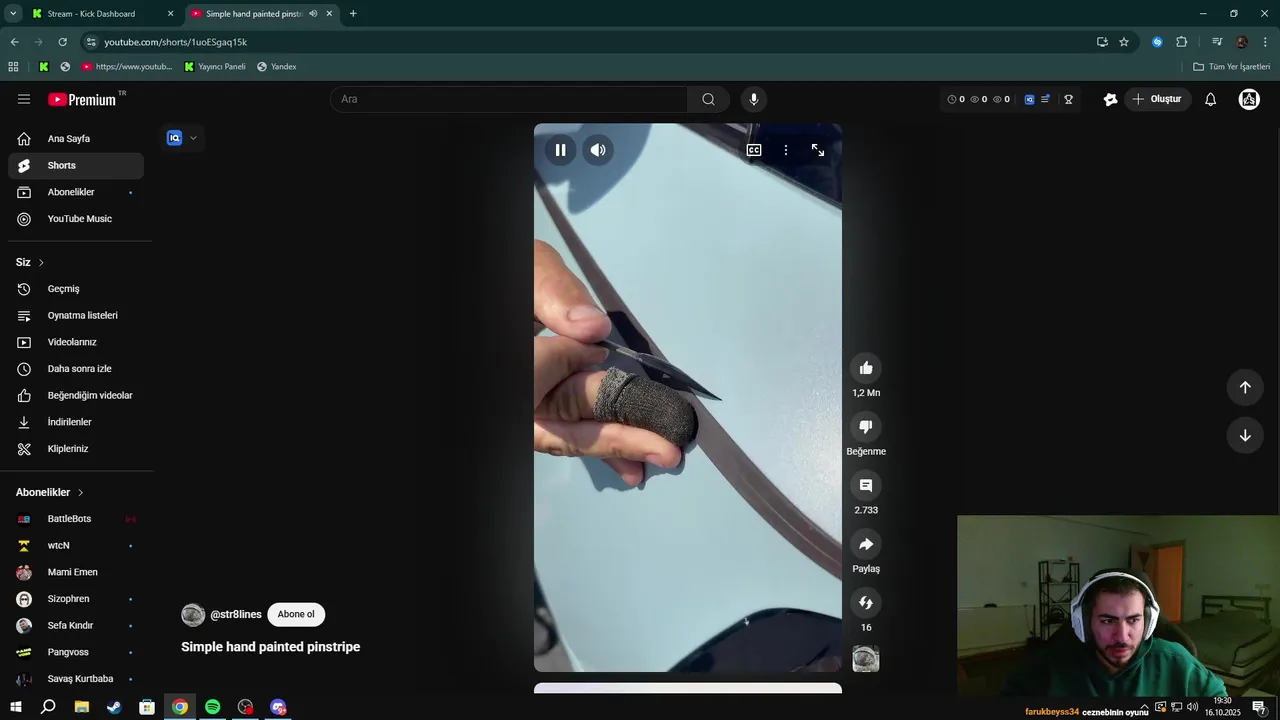Dislike the Short with Beğenme button
Viewport: 1280px width, 720px height.
(x=866, y=427)
